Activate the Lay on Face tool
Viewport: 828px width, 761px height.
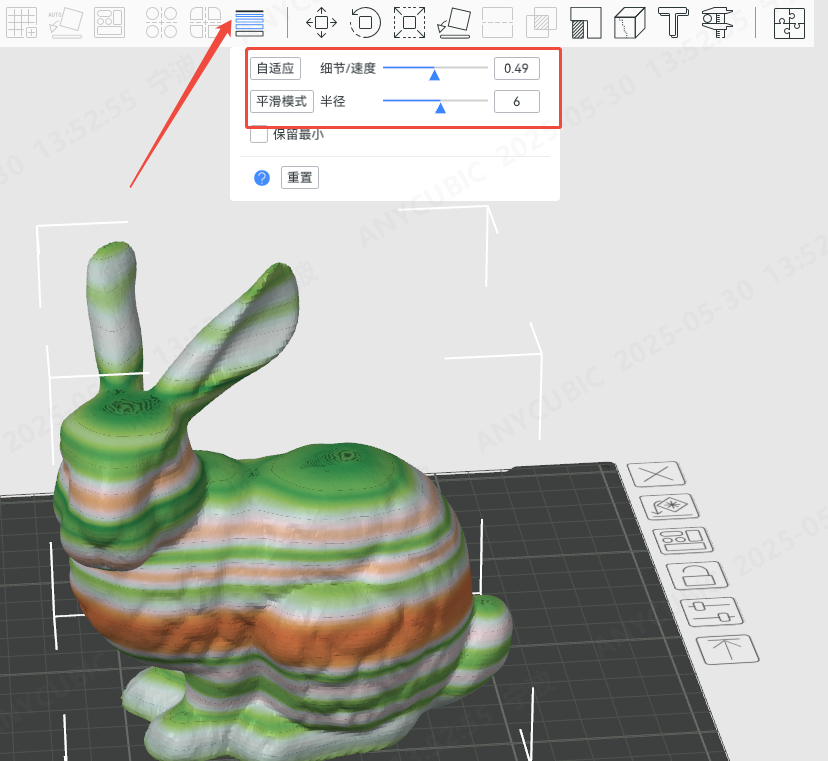point(454,22)
